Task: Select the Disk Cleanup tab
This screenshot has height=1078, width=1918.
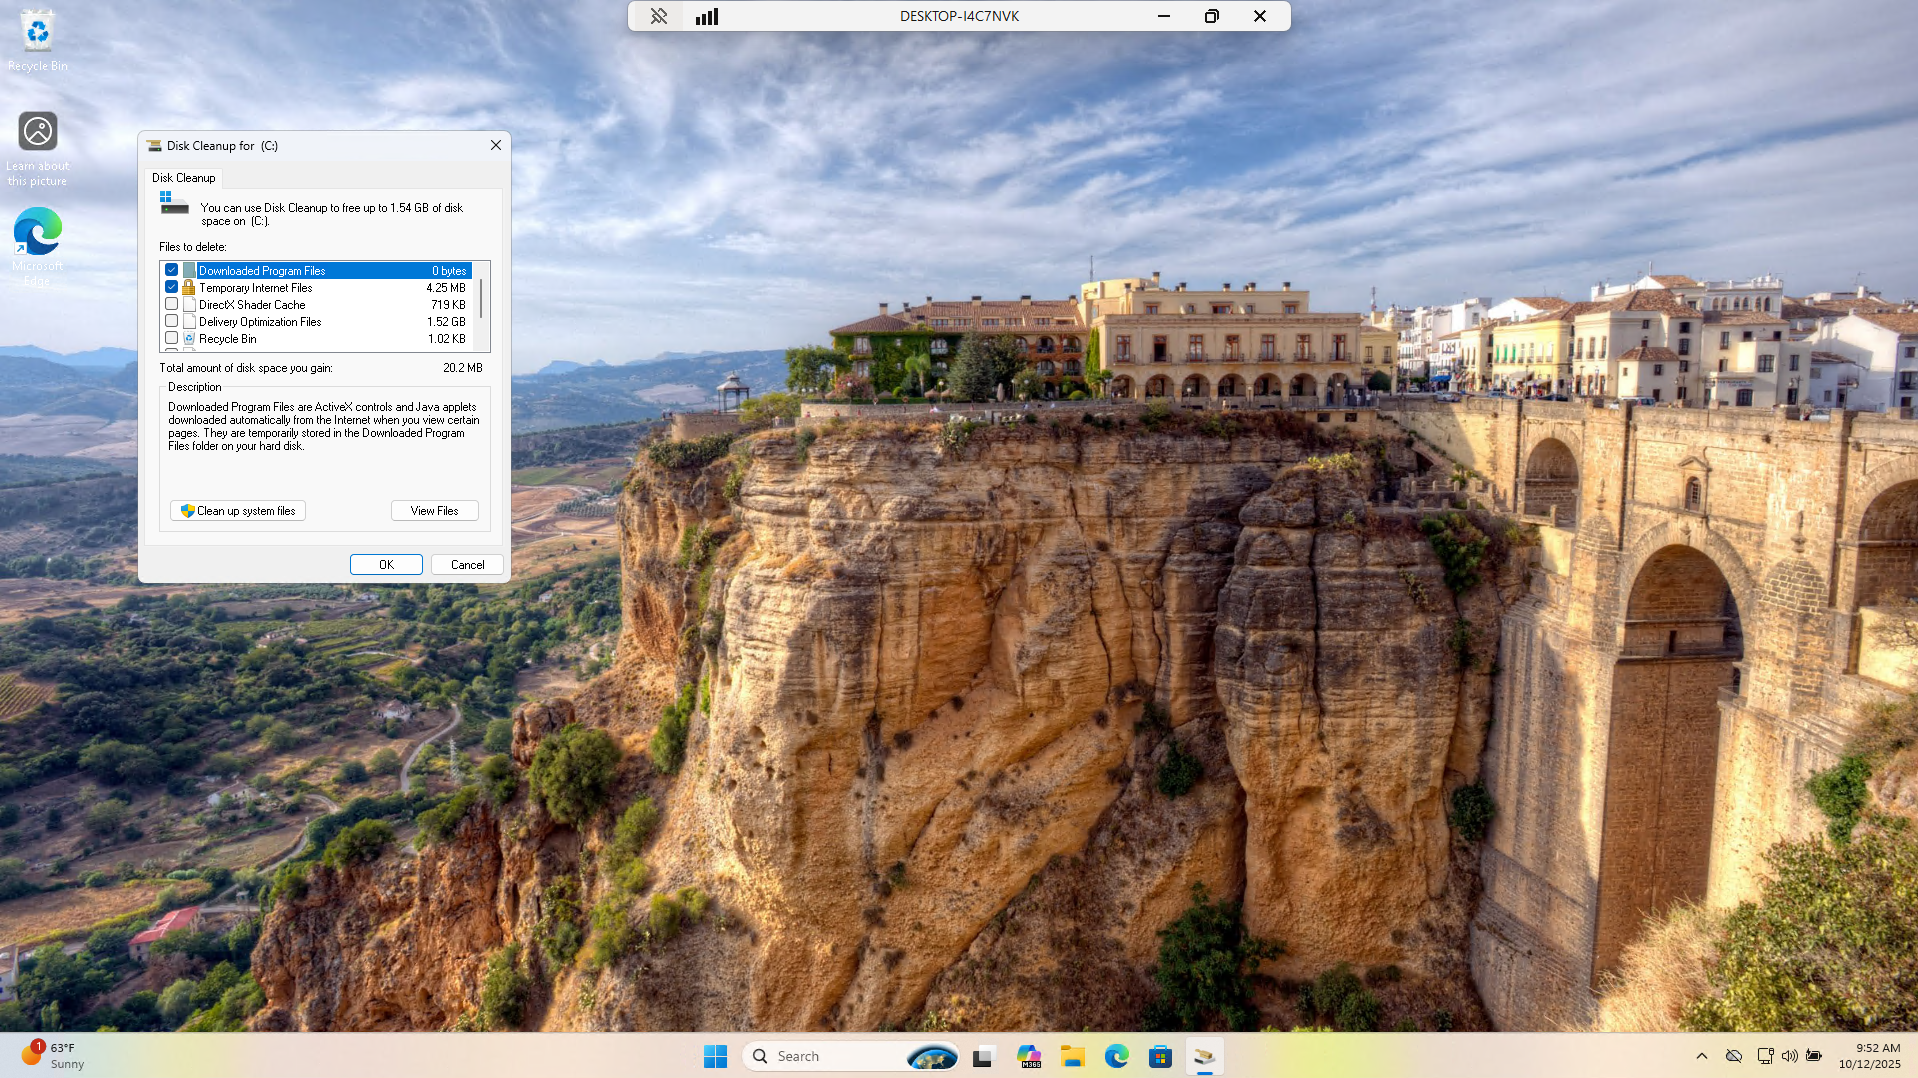Action: pyautogui.click(x=183, y=178)
